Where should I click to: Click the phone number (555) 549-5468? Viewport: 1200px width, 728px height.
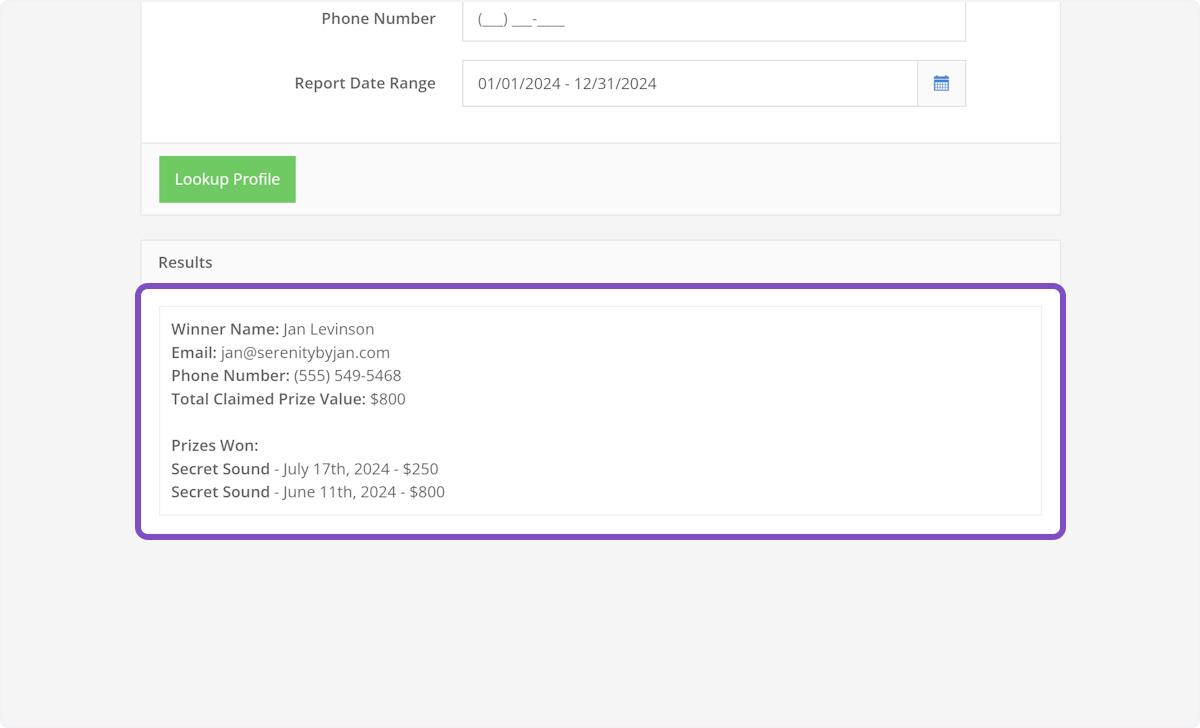point(347,376)
